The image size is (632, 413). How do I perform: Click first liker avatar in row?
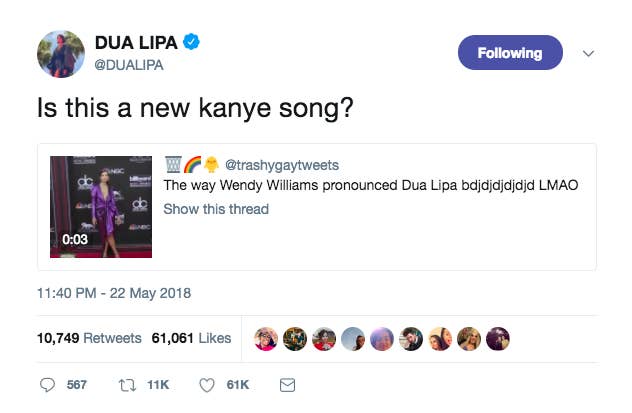[266, 339]
